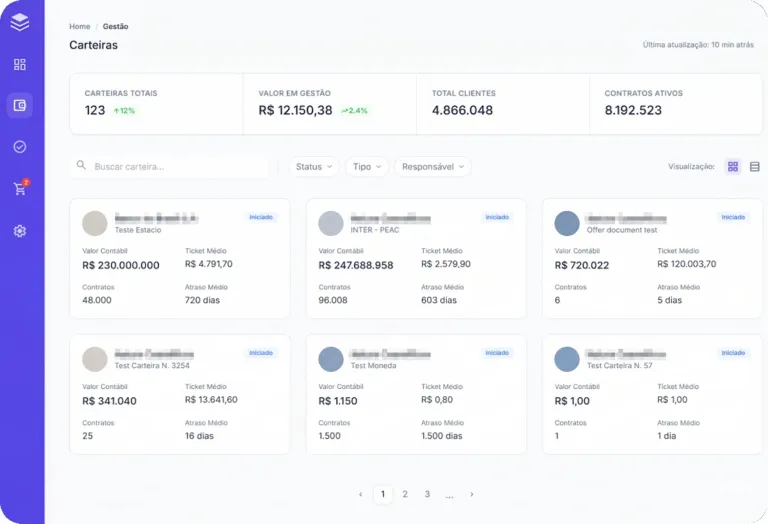Screen dimensions: 768x524
Task: Open the shopping cart with notification badge
Action: [x=21, y=188]
